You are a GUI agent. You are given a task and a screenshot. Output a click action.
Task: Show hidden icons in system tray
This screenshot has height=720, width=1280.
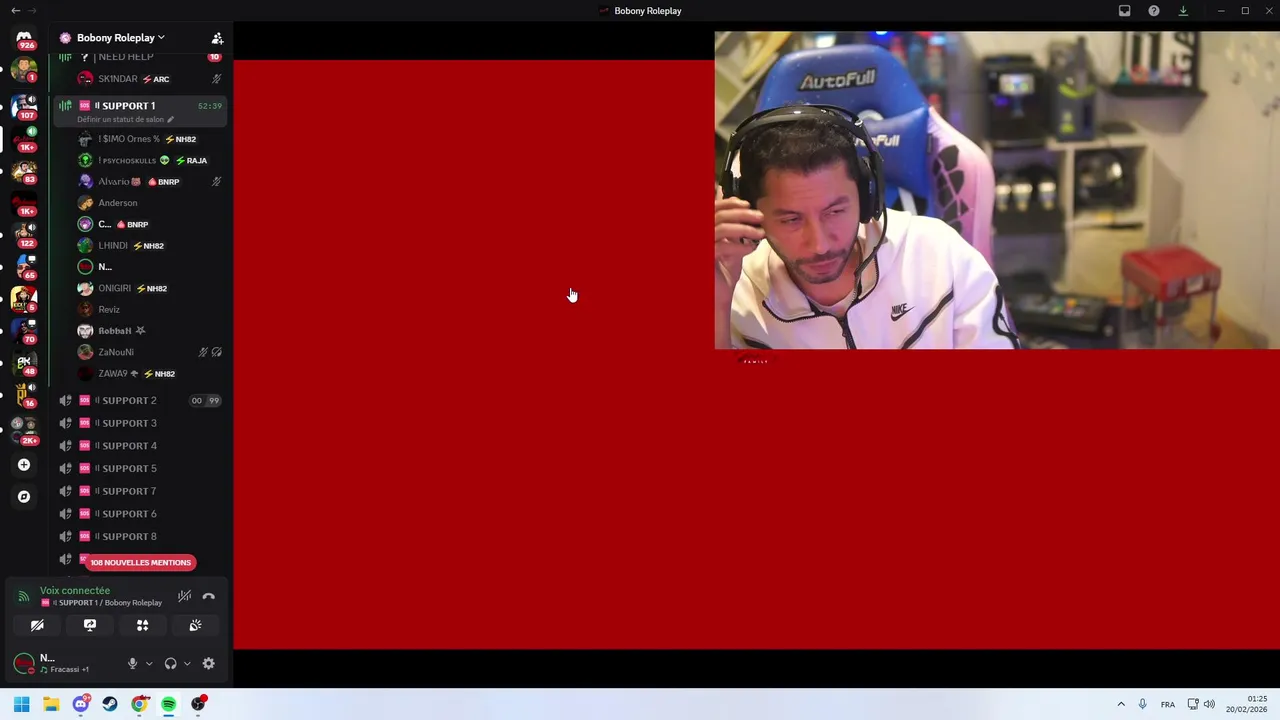pyautogui.click(x=1121, y=704)
